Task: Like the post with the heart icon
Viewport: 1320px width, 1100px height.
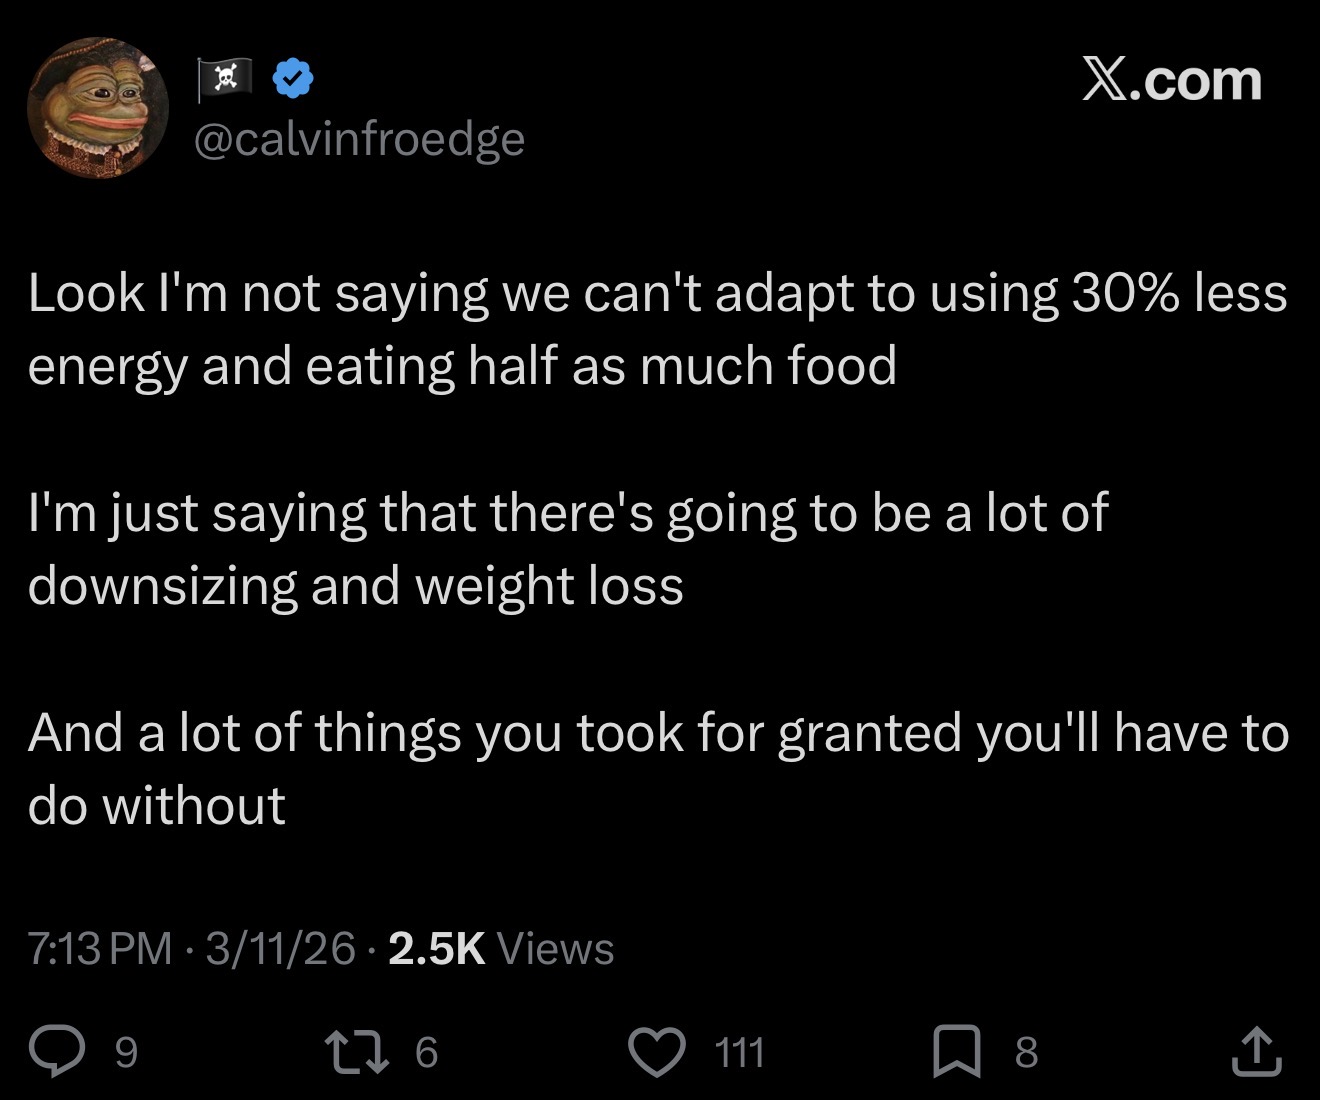Action: pos(656,1052)
